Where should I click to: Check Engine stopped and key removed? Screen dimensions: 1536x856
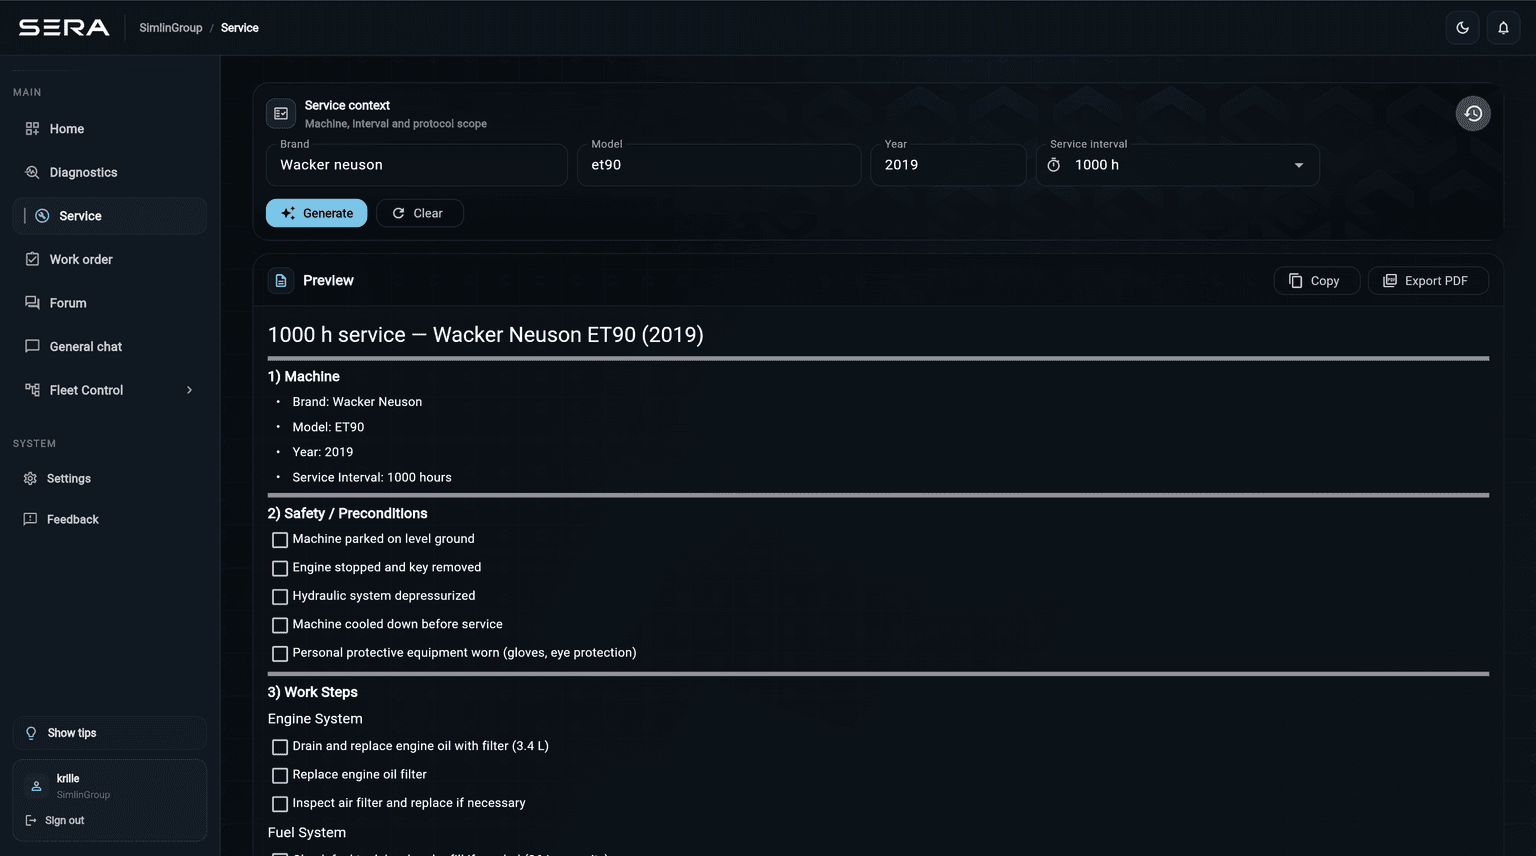point(280,568)
